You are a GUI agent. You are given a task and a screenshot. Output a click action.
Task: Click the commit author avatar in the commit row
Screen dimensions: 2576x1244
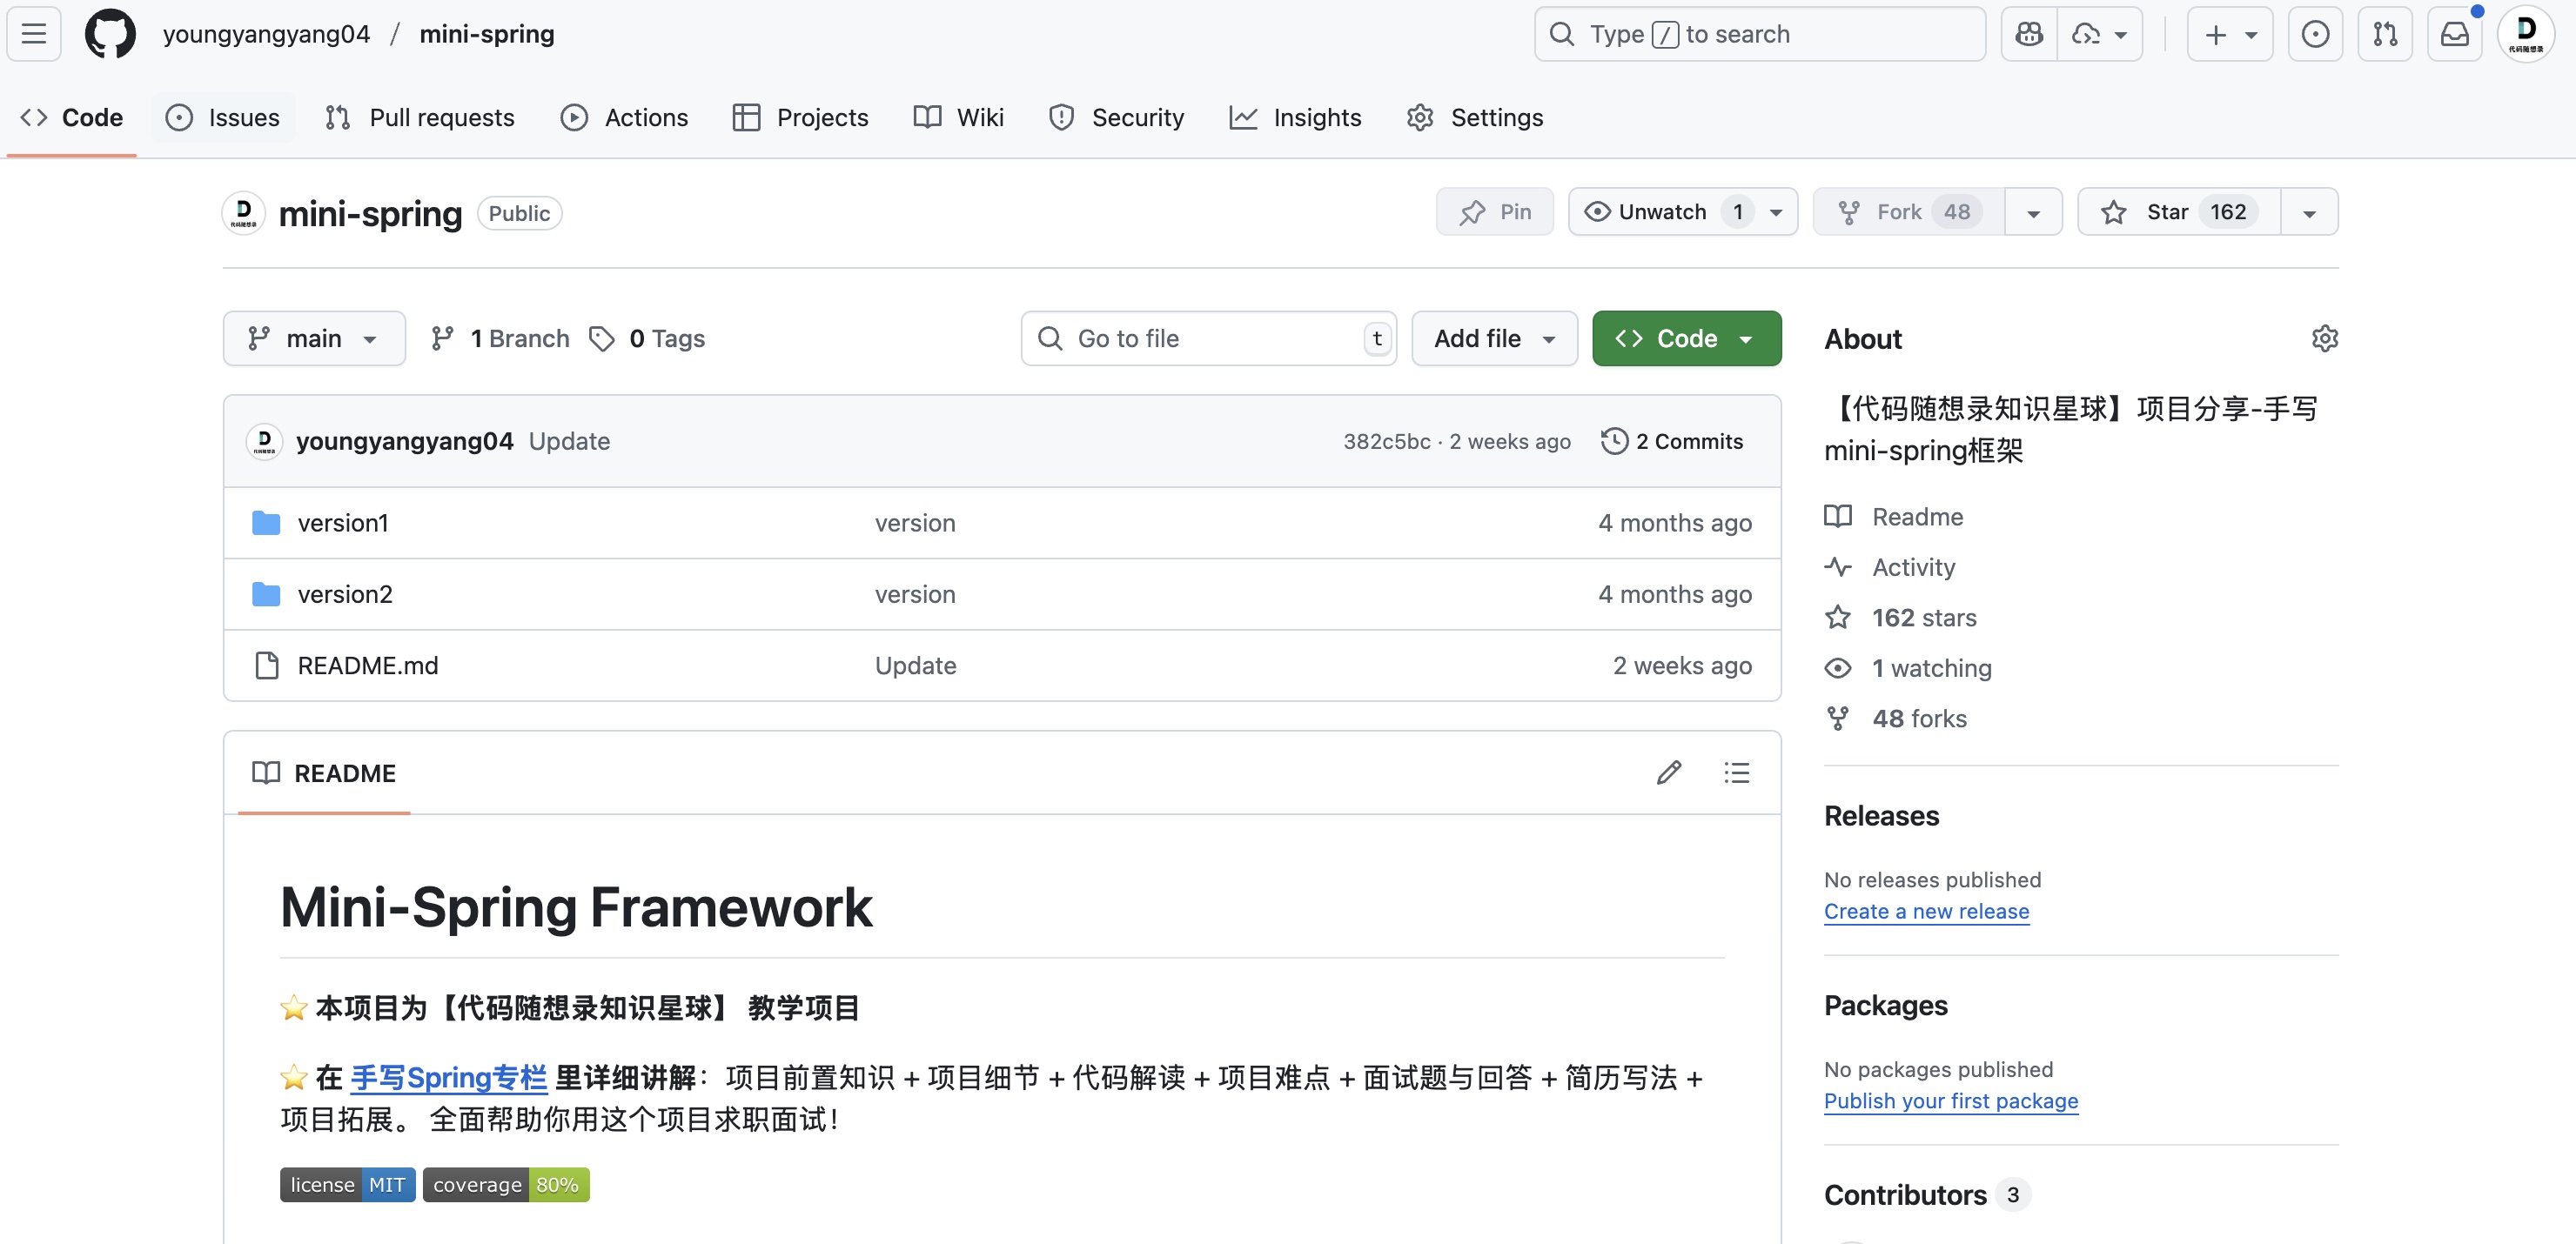tap(264, 441)
